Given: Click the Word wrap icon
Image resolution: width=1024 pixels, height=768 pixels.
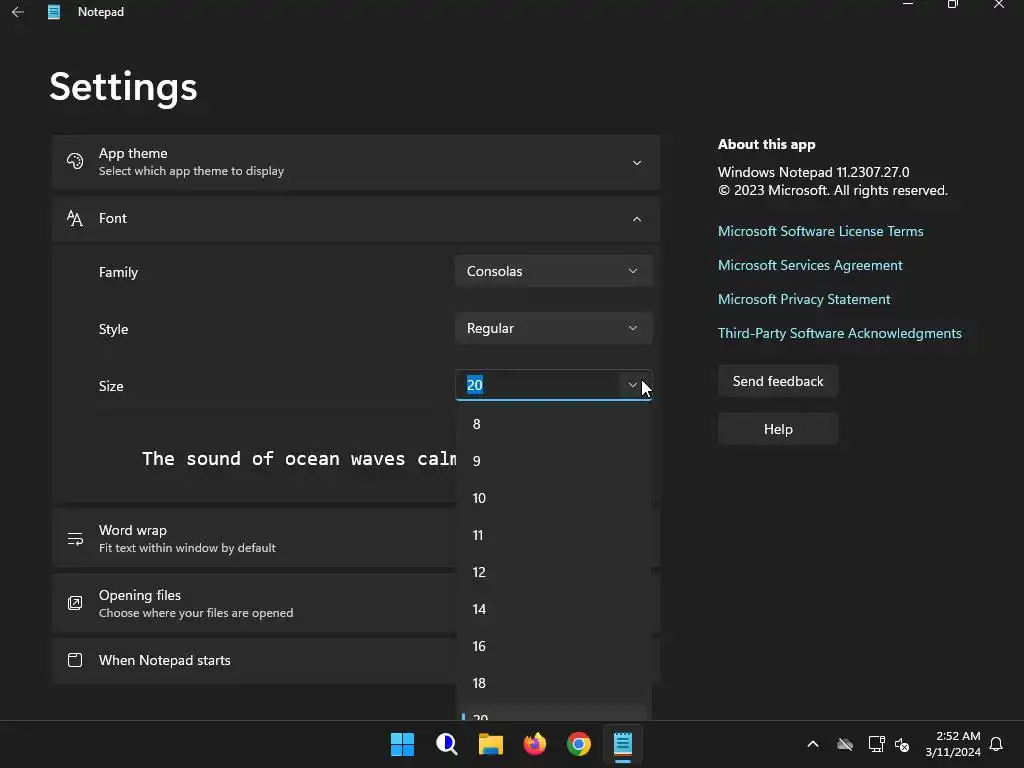Looking at the screenshot, I should tap(75, 538).
